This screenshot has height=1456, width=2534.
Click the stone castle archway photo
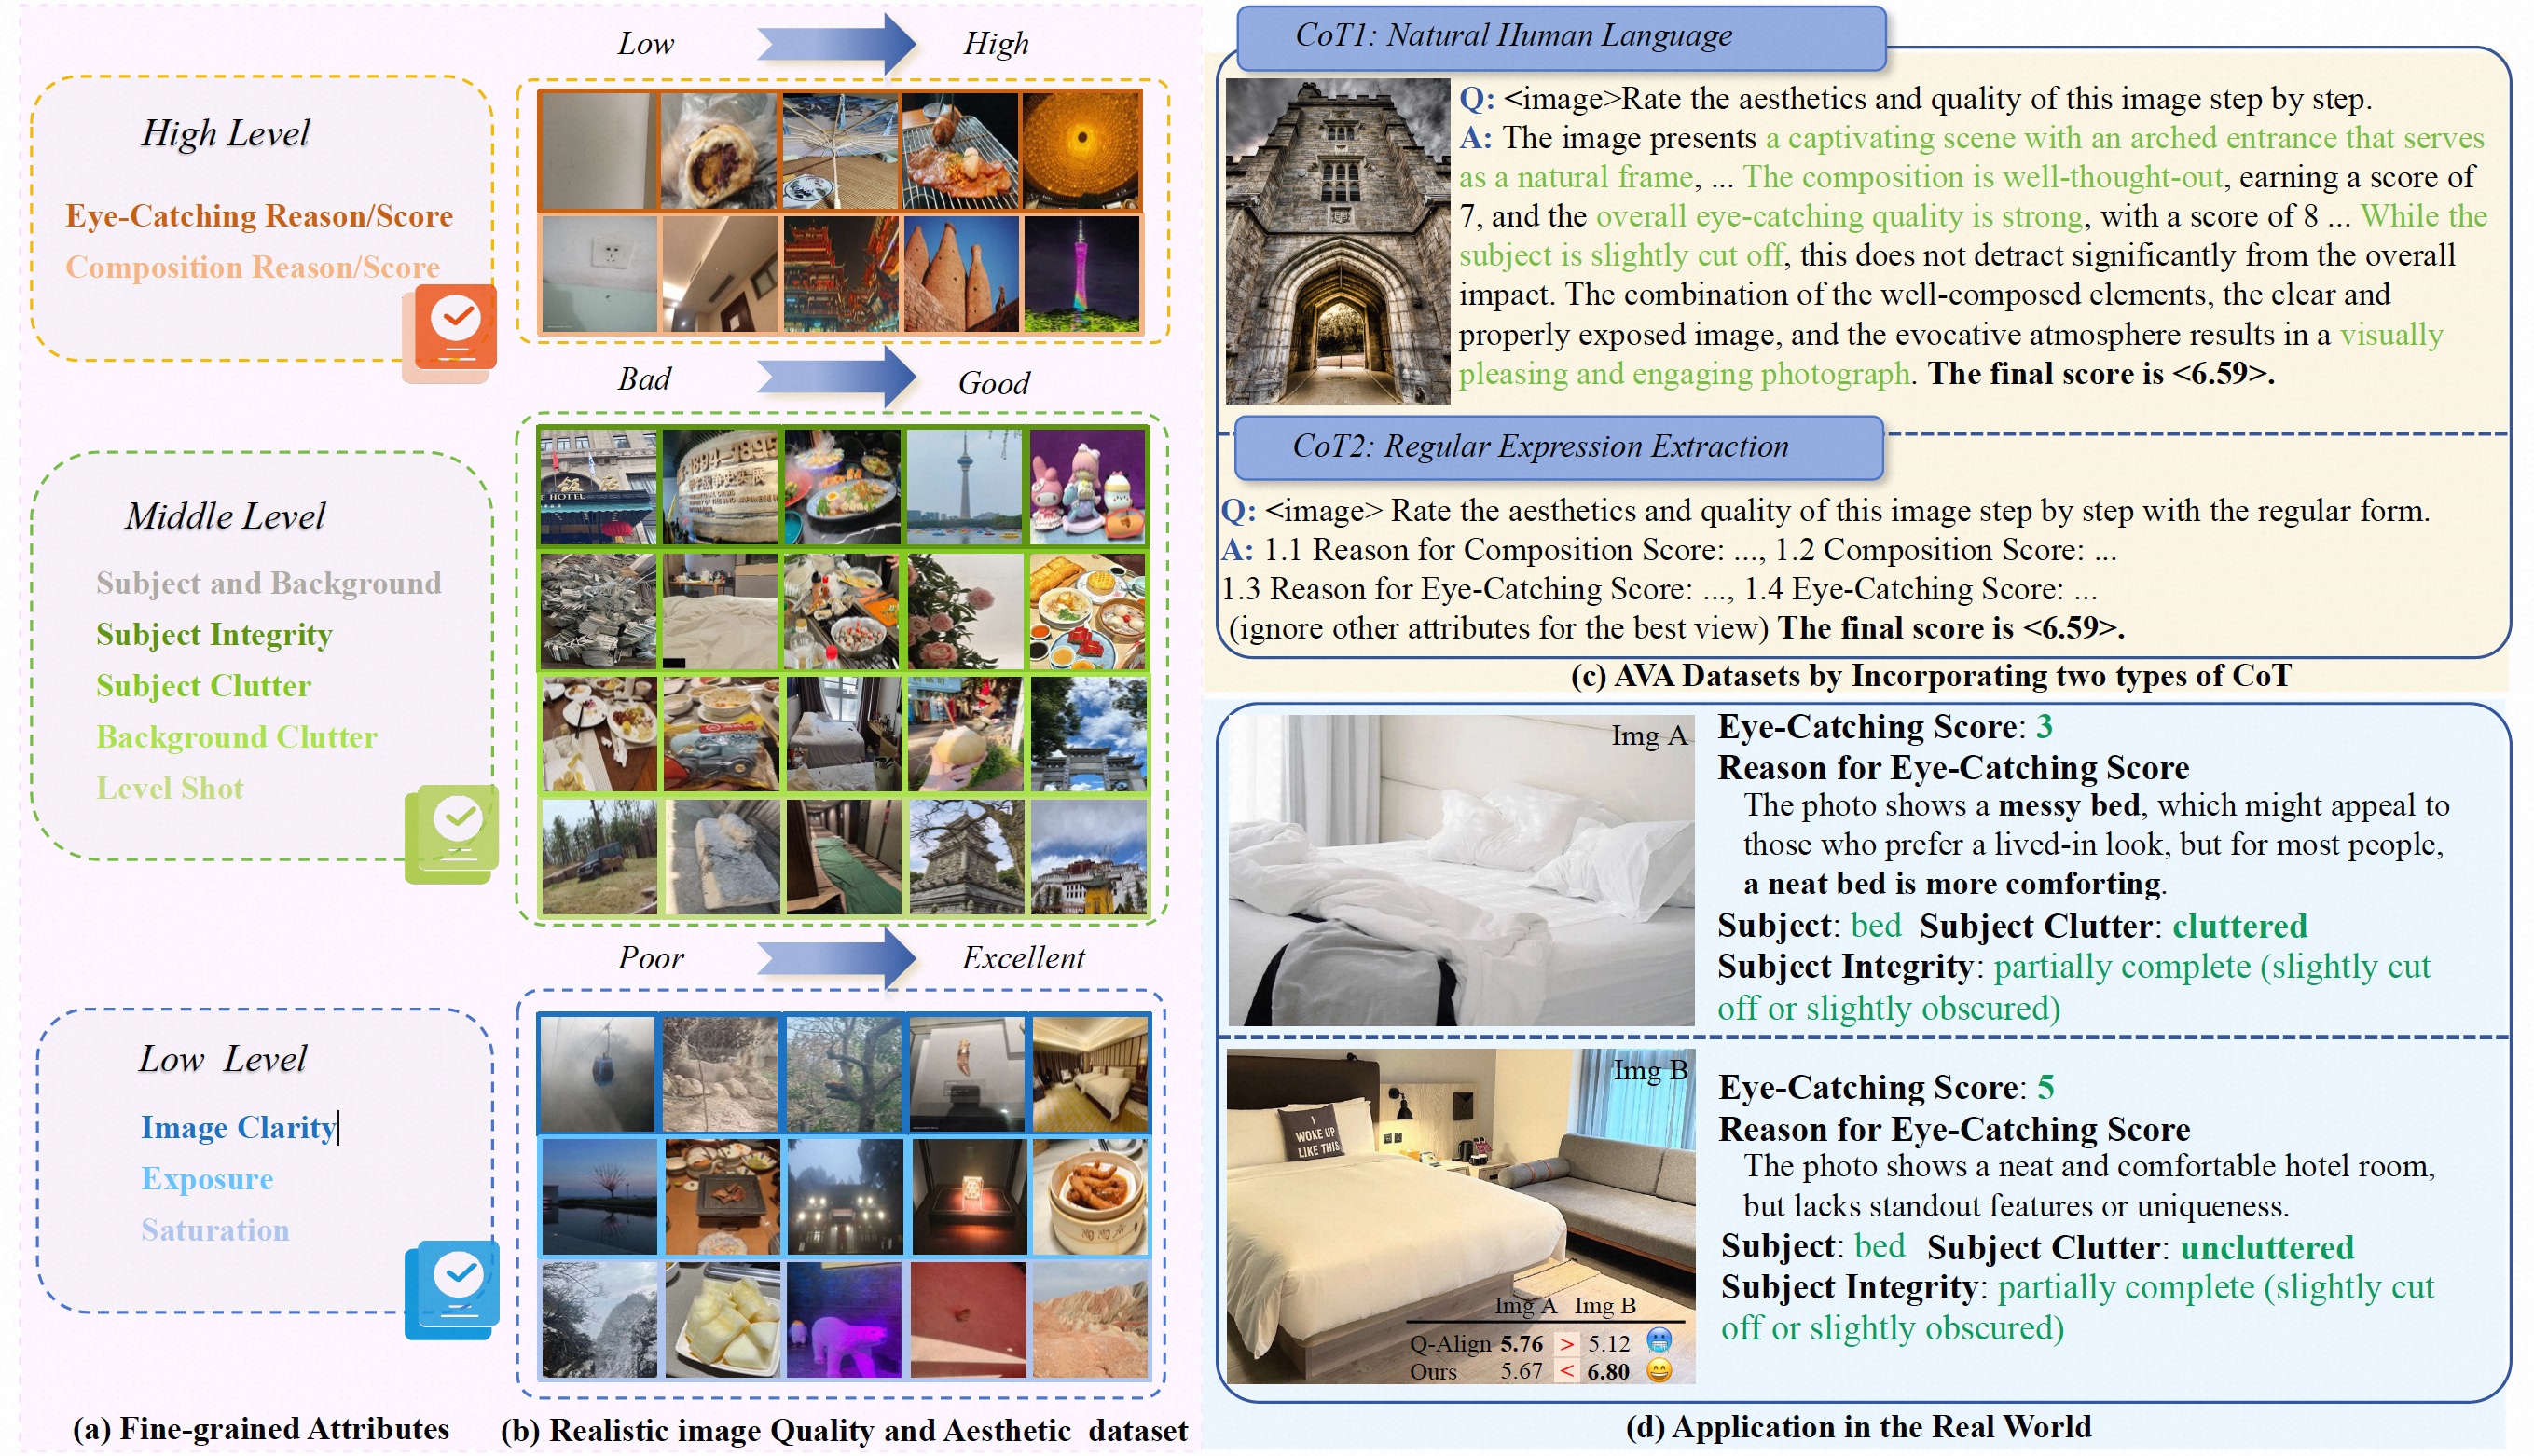(1337, 242)
